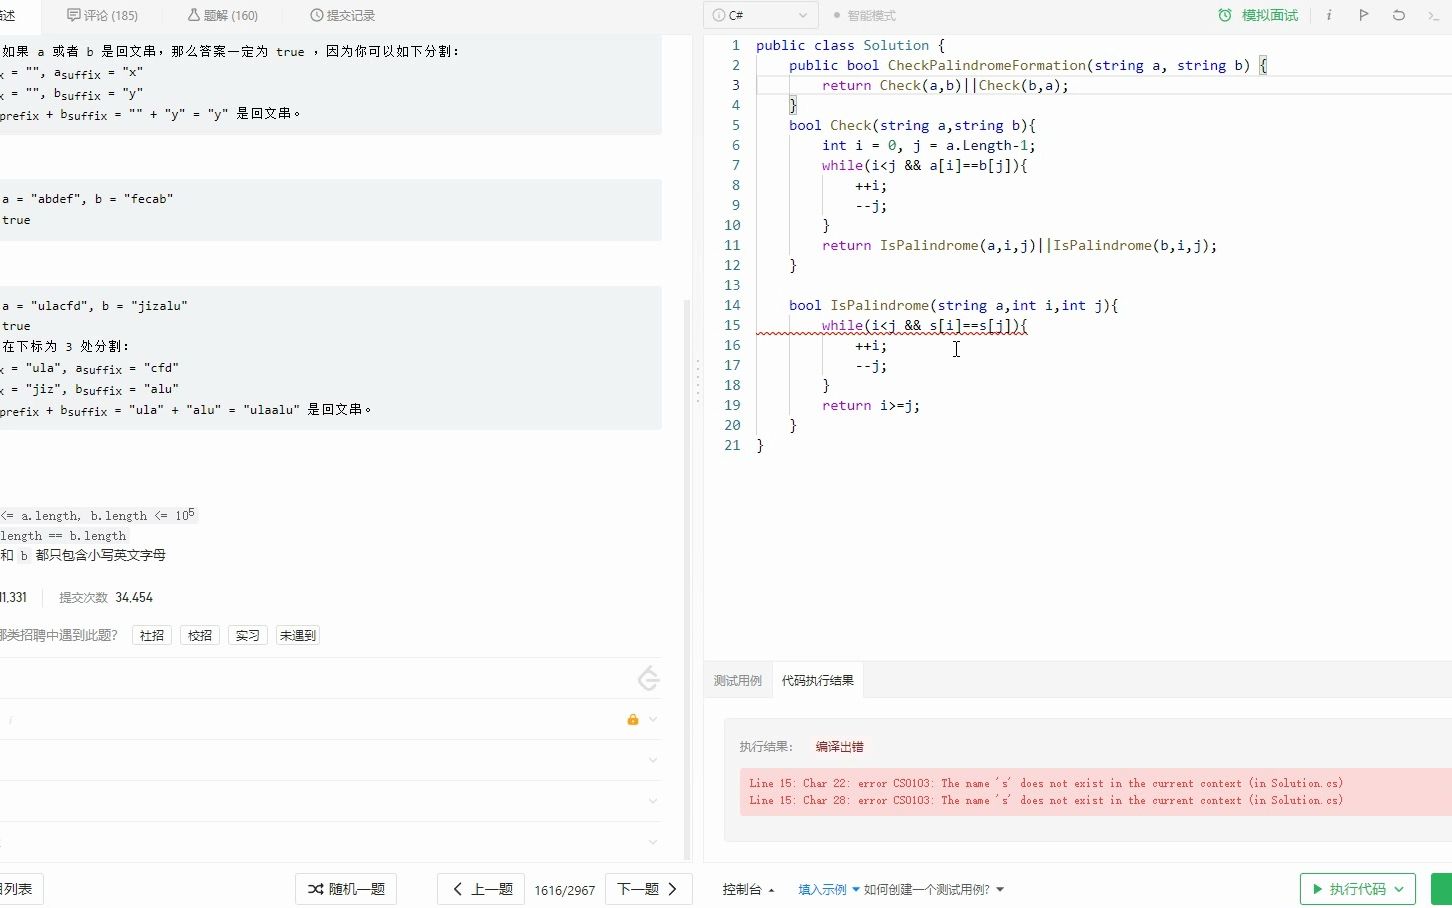Click the problem number field 1616/2967
The width and height of the screenshot is (1452, 908).
point(565,889)
